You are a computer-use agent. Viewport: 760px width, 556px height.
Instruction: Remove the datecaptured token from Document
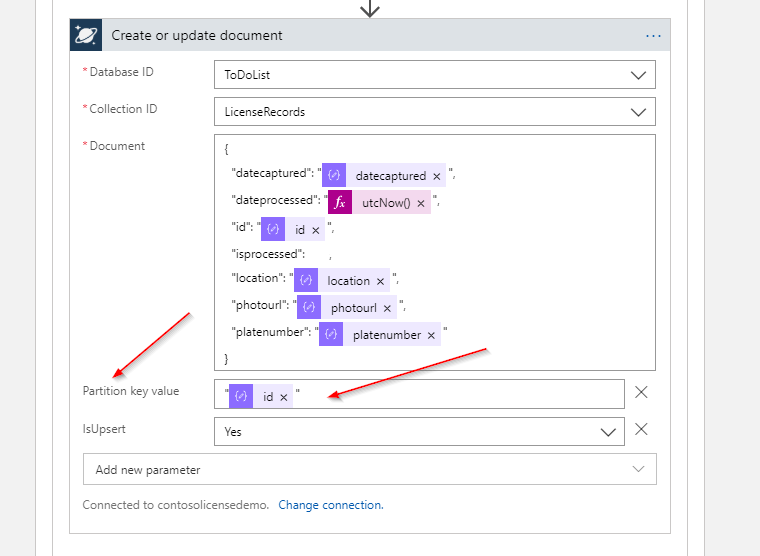(x=437, y=176)
